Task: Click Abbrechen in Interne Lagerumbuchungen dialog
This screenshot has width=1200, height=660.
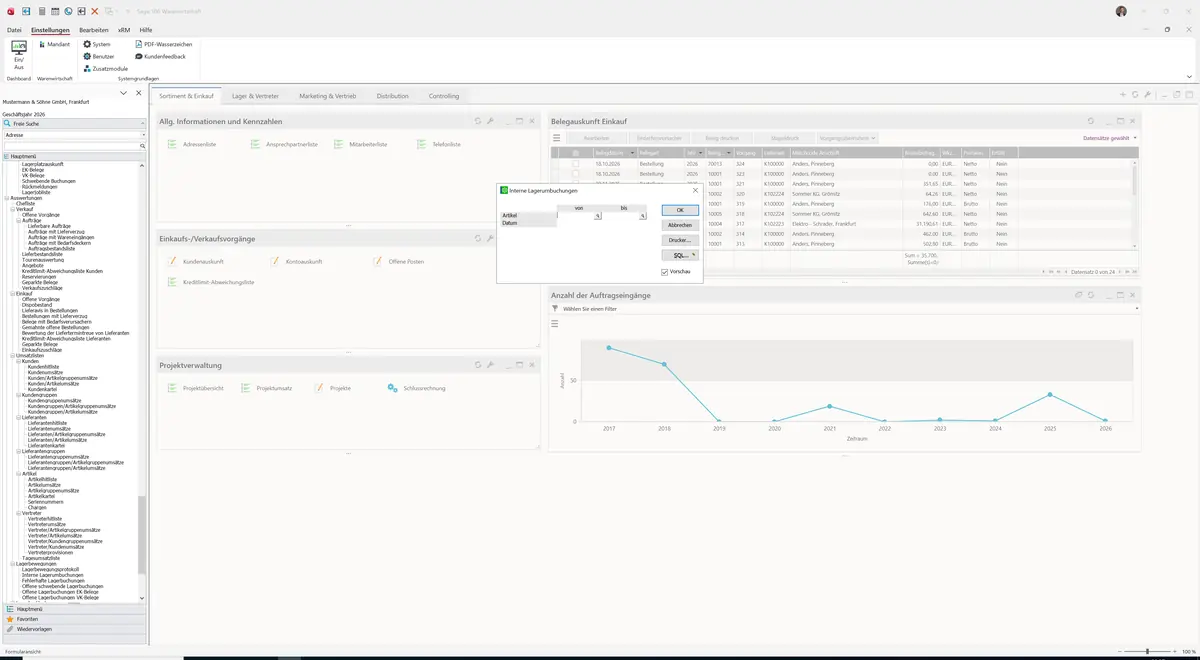Action: pyautogui.click(x=680, y=225)
